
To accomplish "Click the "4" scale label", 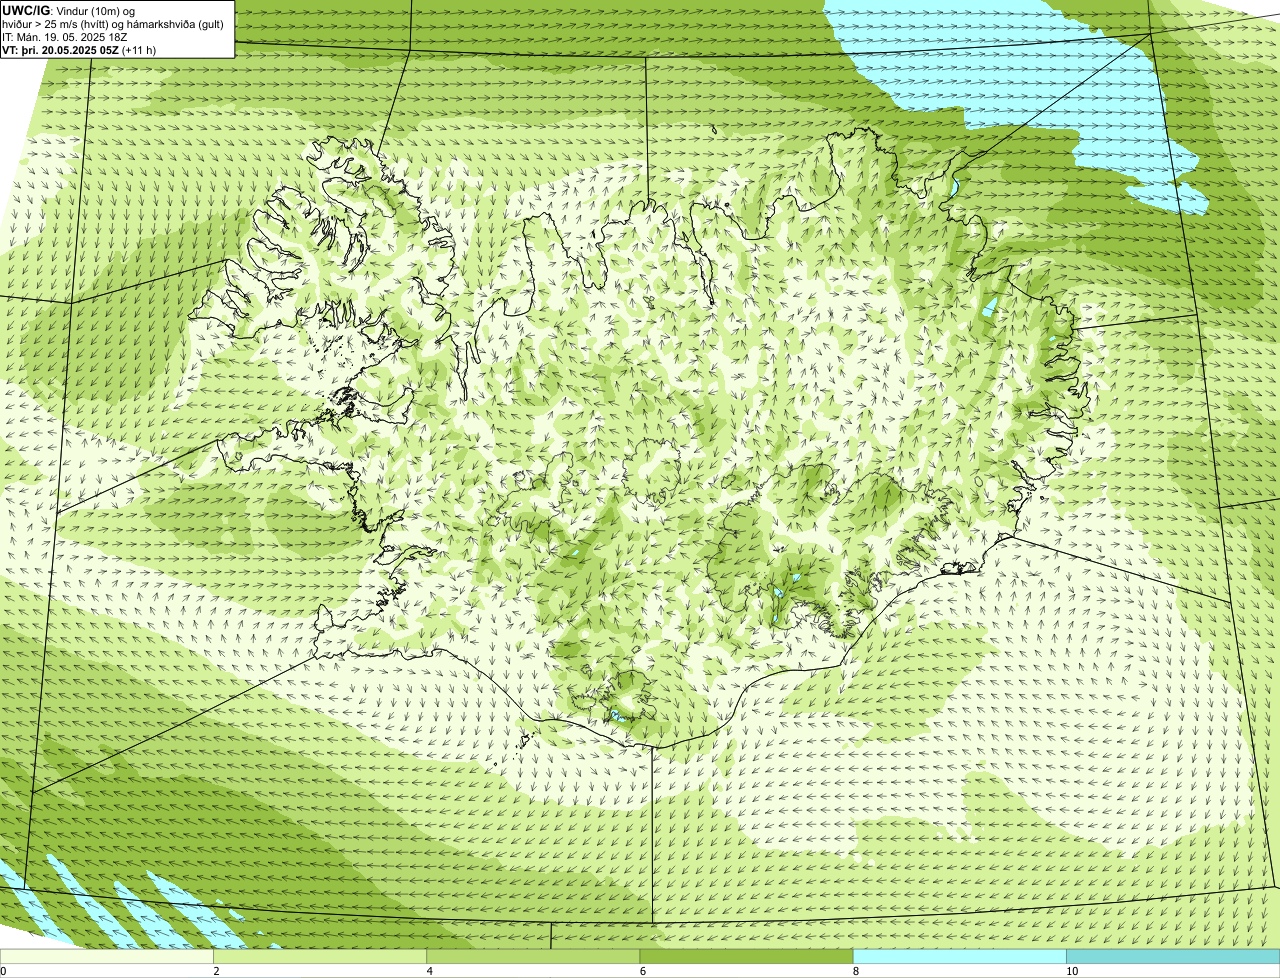I will (x=430, y=971).
